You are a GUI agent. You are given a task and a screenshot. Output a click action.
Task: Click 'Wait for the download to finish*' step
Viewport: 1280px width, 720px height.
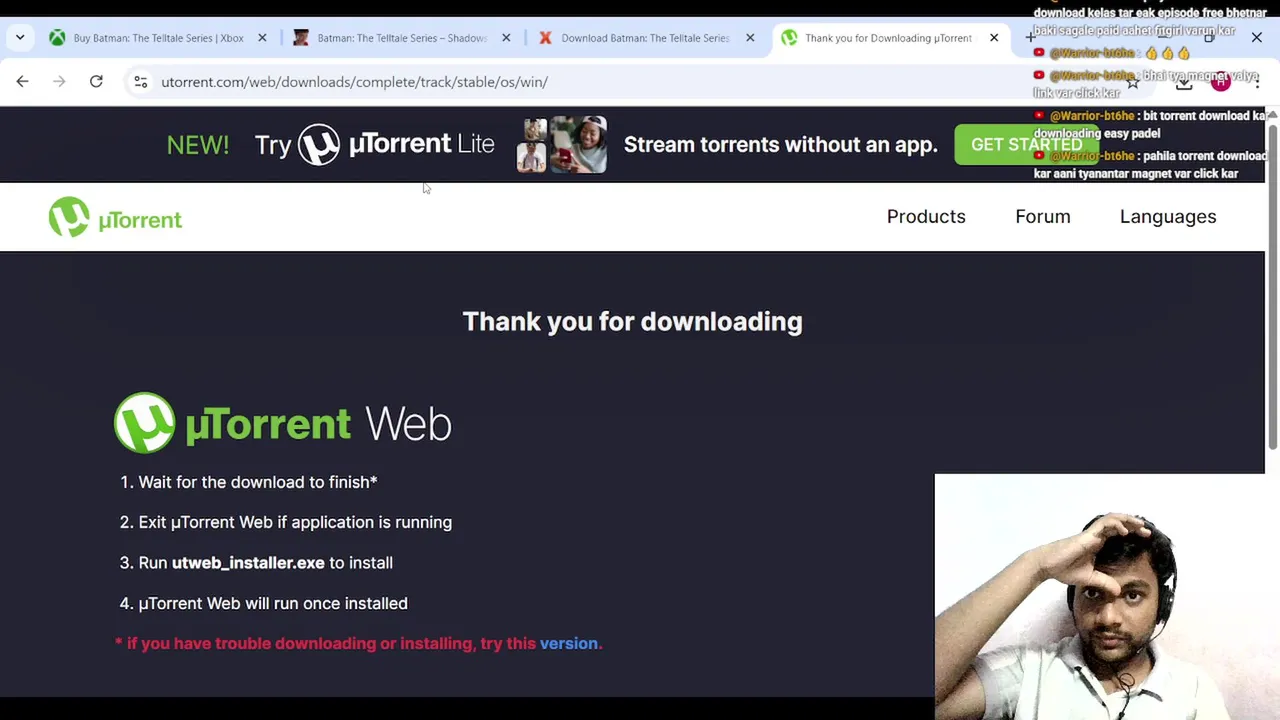258,482
